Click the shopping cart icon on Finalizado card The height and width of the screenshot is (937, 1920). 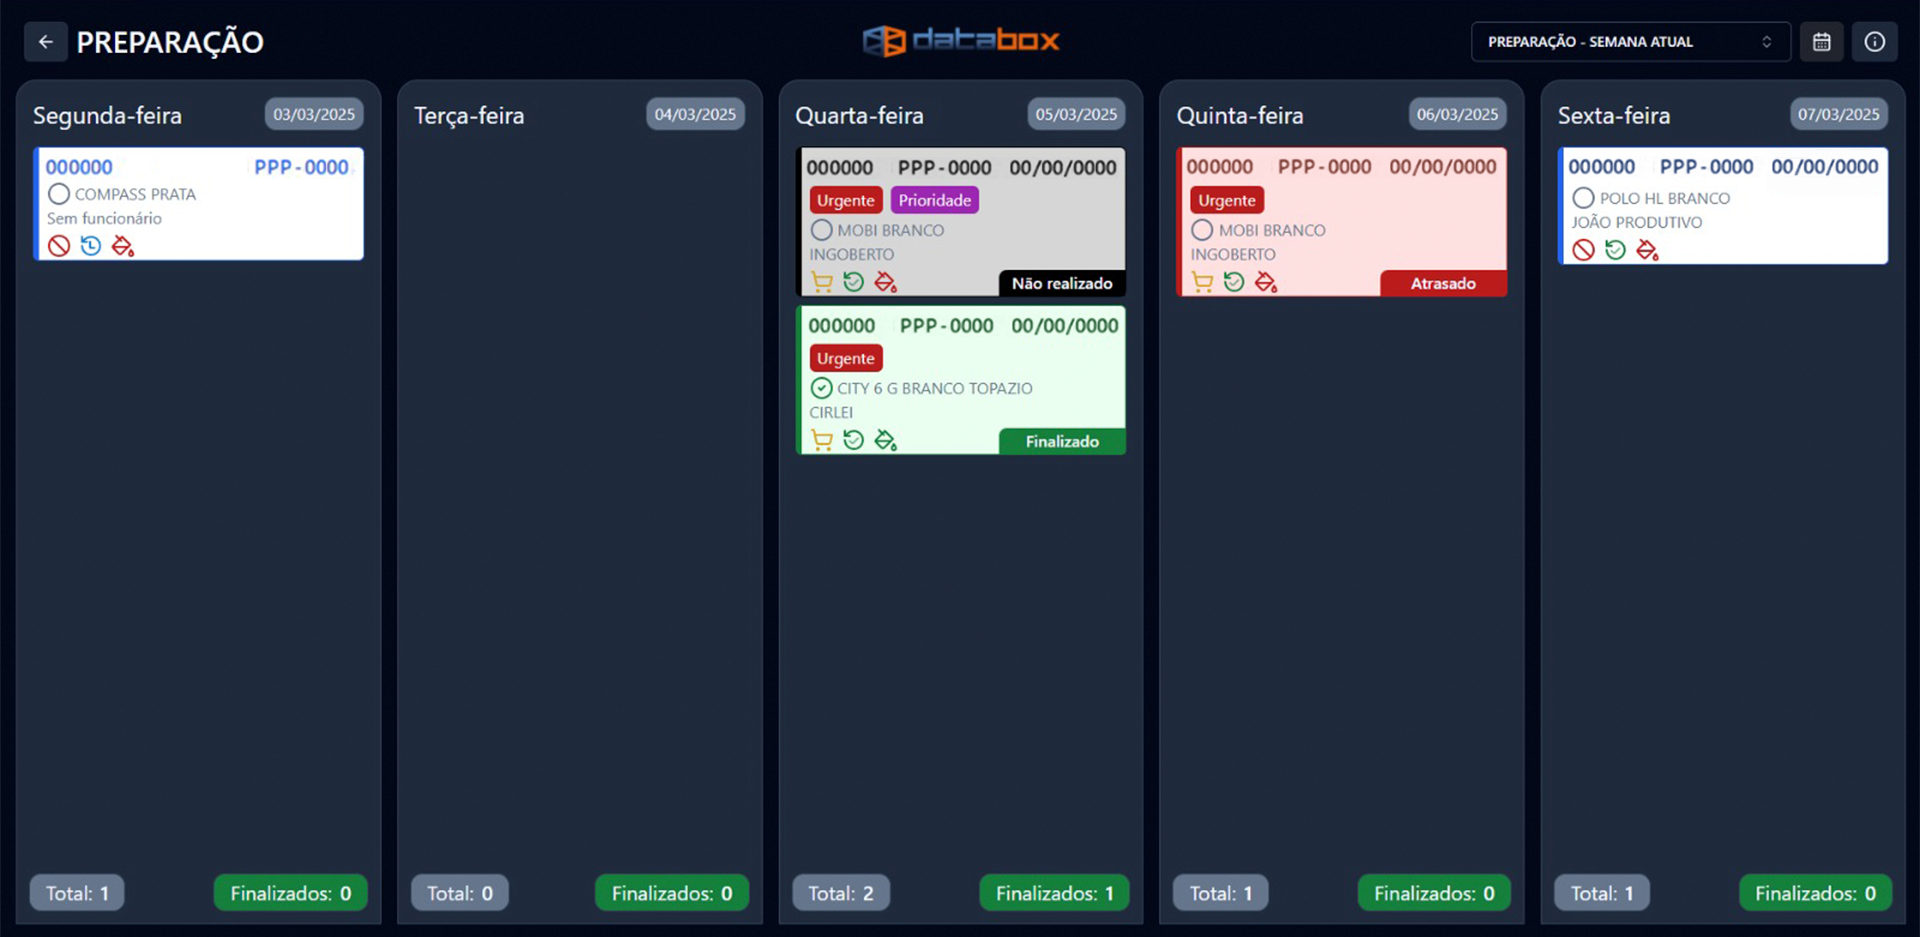(x=821, y=441)
